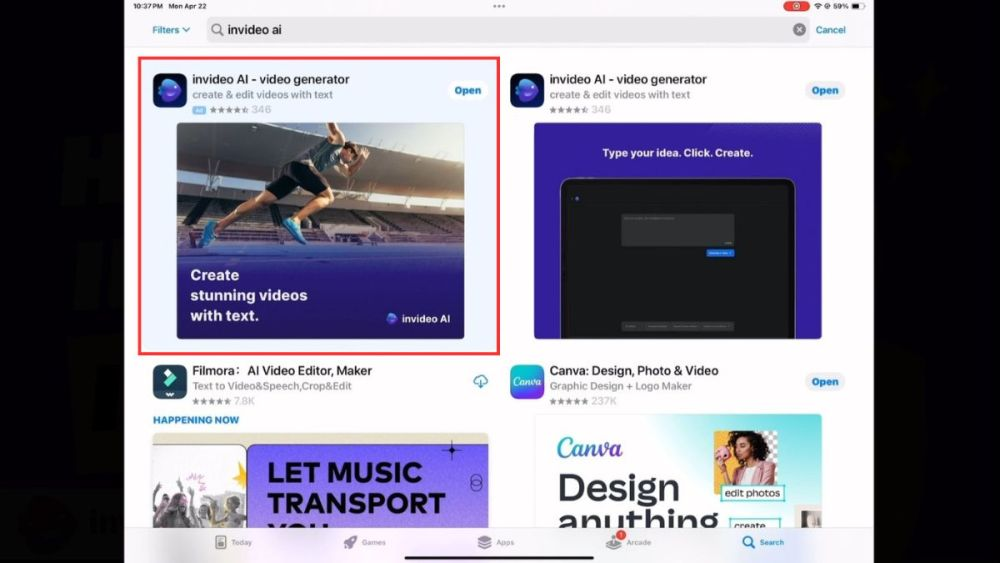
Task: Select the Search tab
Action: (762, 542)
